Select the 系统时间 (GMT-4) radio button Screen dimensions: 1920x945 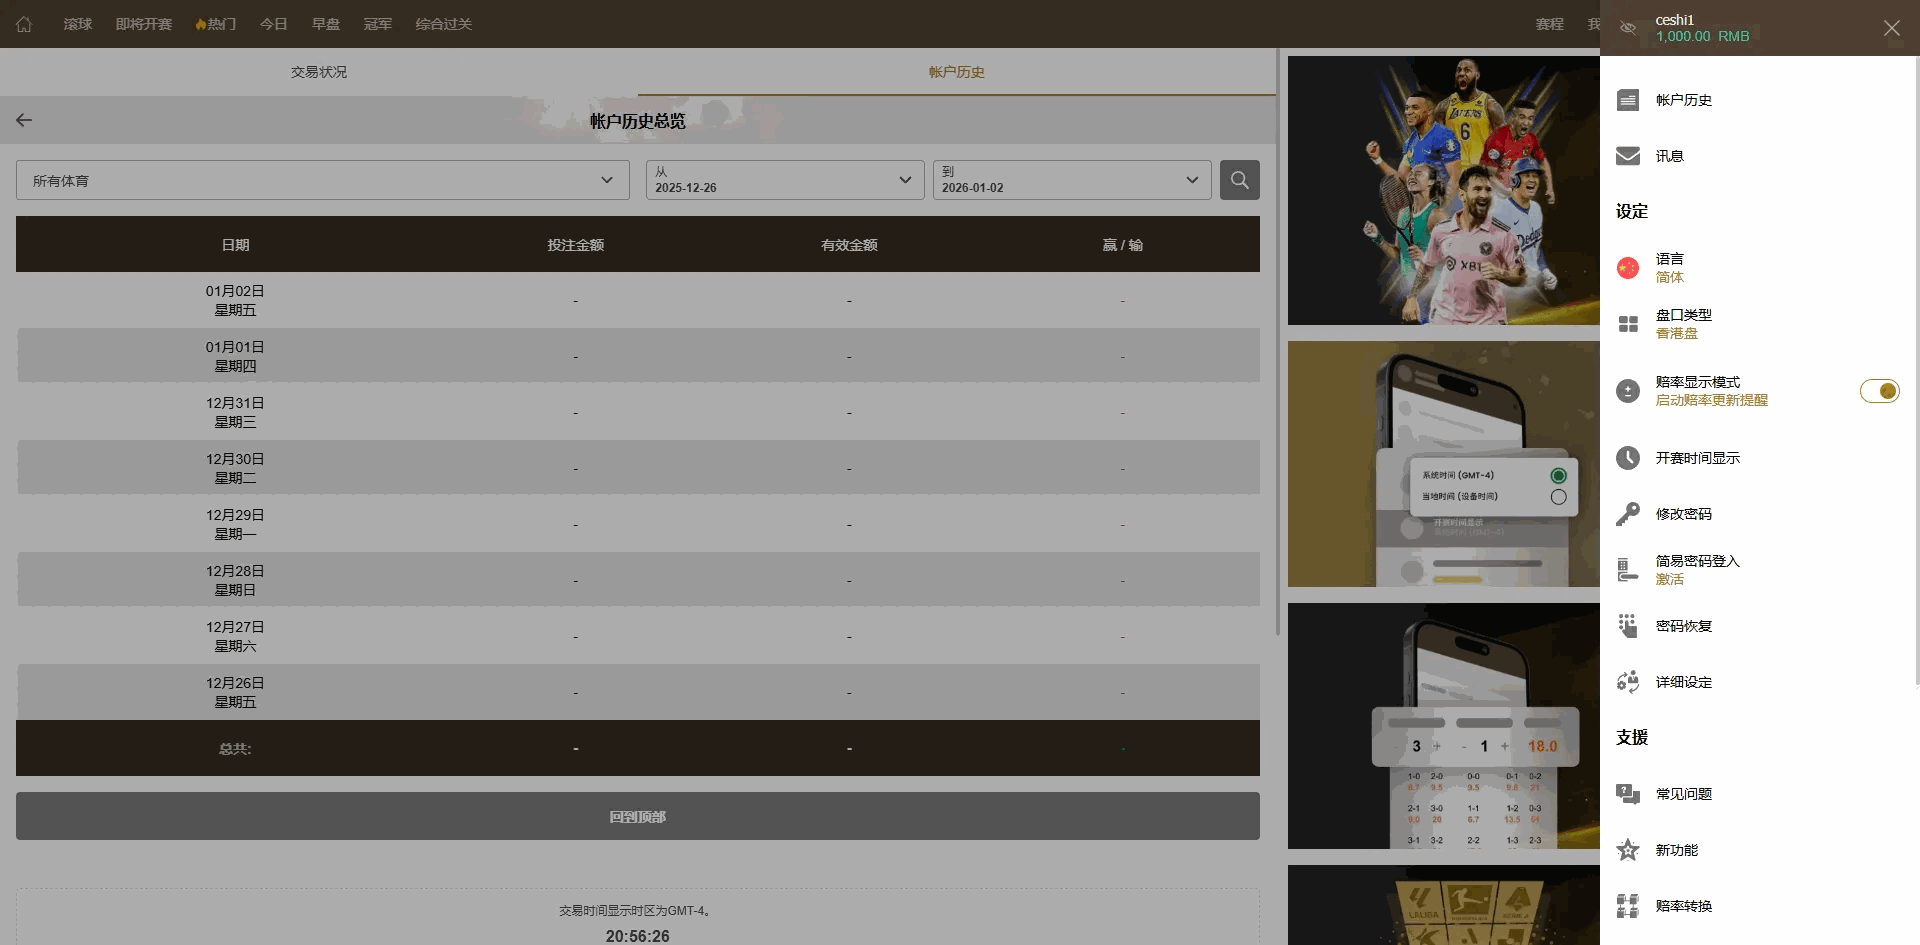(x=1558, y=476)
